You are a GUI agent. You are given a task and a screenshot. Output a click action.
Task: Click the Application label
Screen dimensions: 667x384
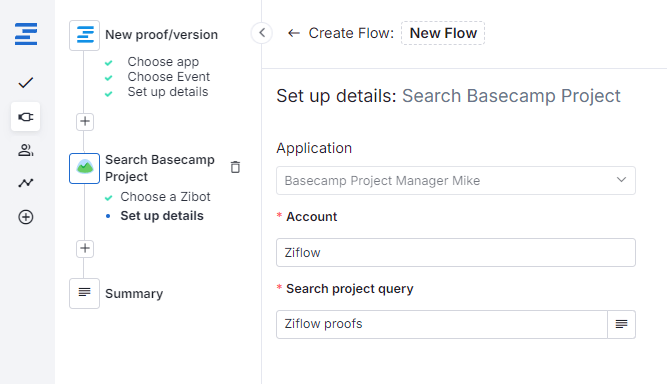tap(314, 148)
